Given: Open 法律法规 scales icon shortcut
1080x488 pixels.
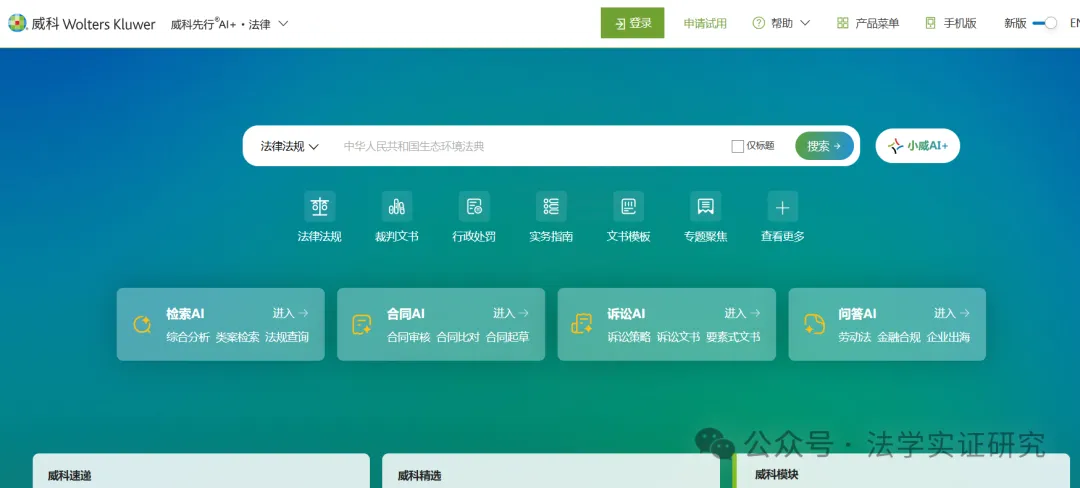Looking at the screenshot, I should point(320,206).
